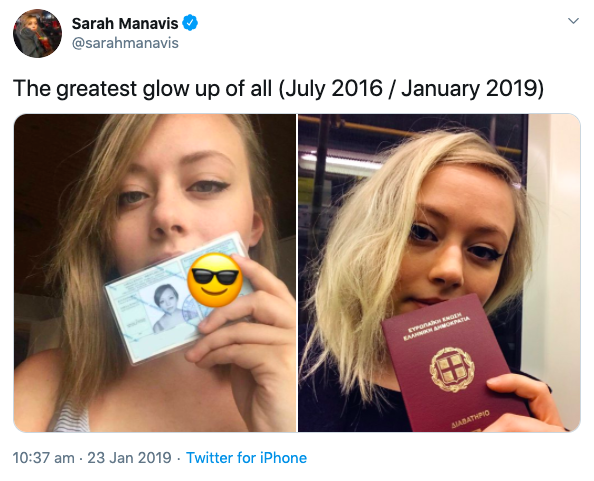Click the gold emblem on the passport

[x=452, y=369]
